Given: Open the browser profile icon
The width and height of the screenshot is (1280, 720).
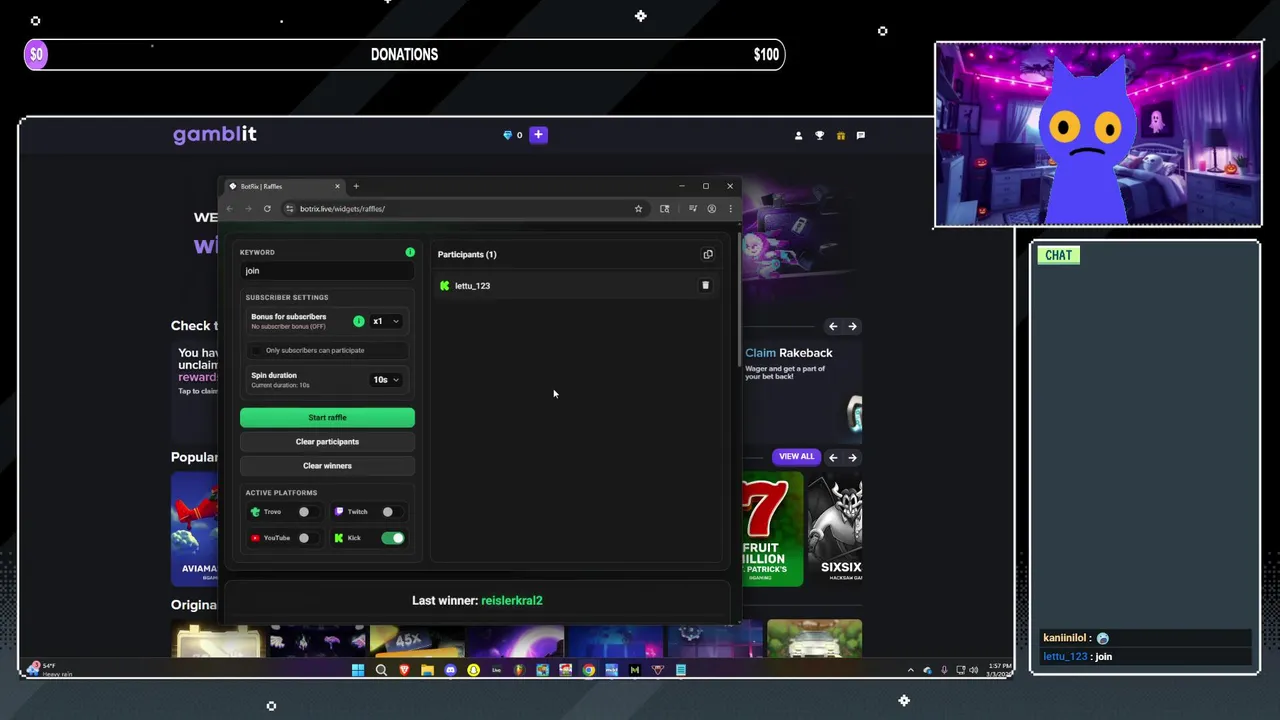Looking at the screenshot, I should [x=712, y=209].
